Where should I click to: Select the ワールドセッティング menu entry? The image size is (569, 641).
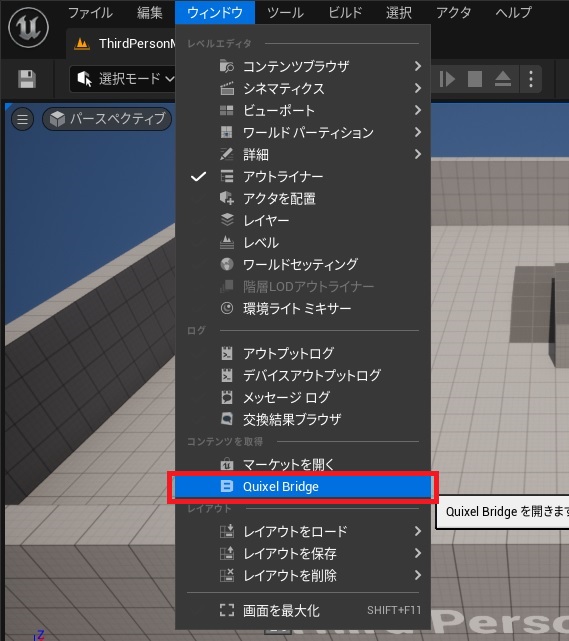click(303, 264)
